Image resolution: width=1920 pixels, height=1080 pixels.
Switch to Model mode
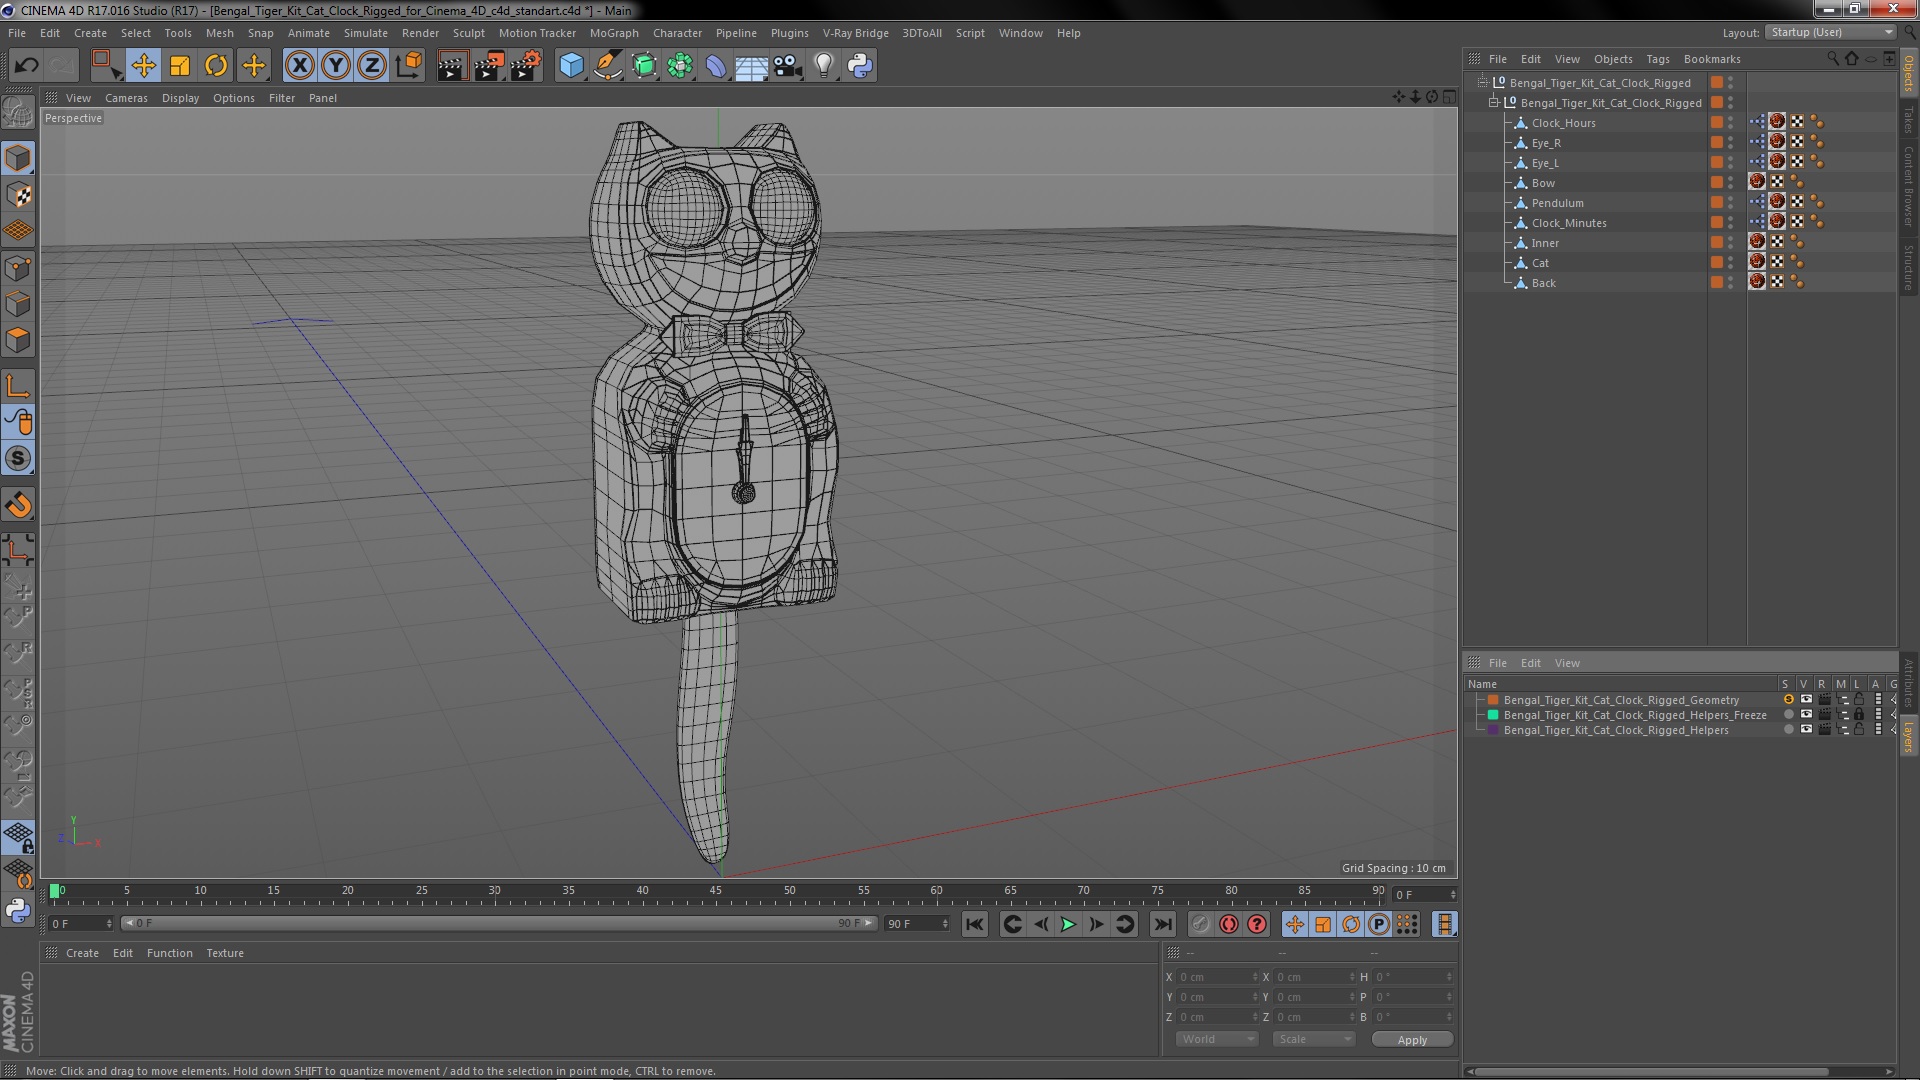point(18,158)
